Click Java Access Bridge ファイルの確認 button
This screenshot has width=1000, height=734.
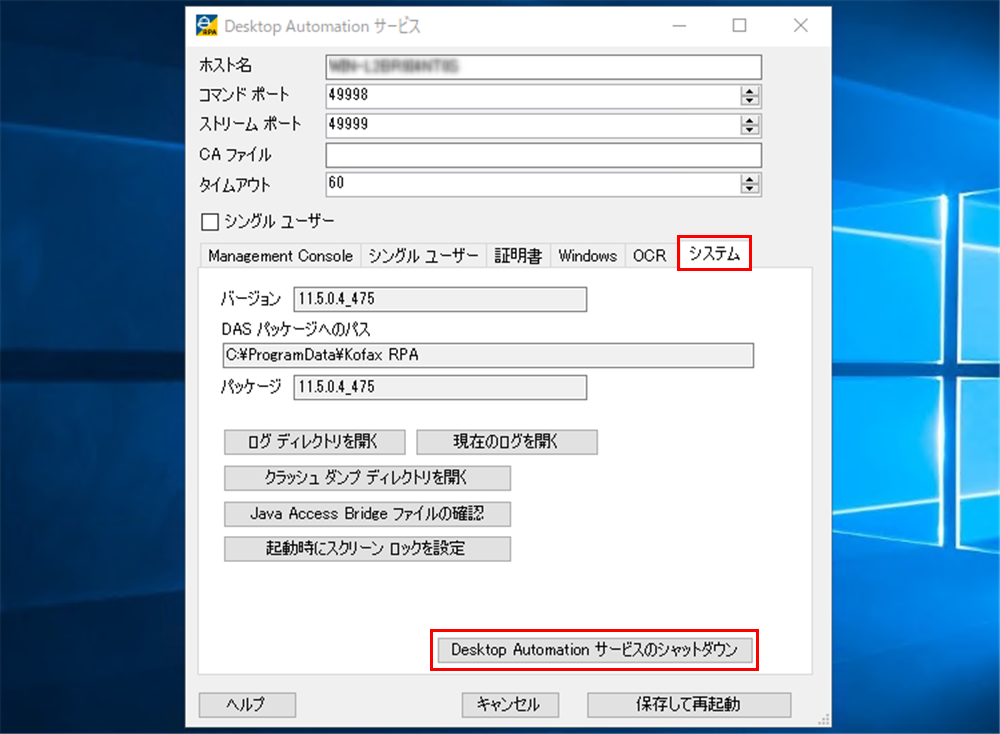(367, 513)
